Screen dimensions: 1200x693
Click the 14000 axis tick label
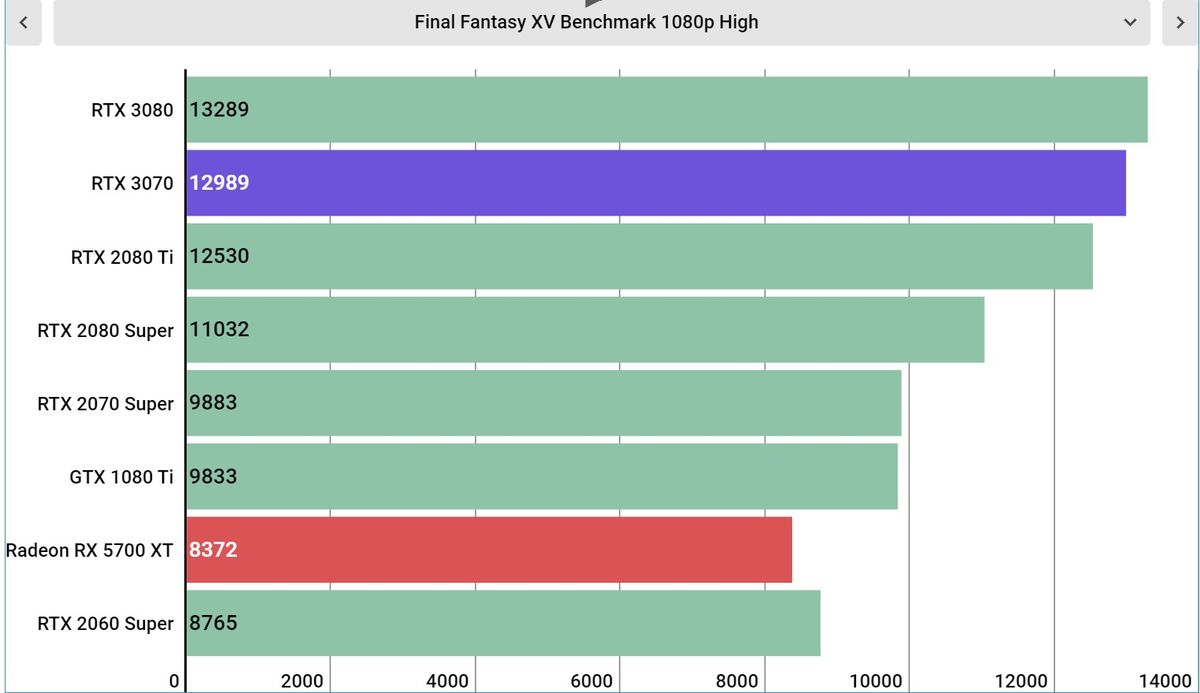[1167, 681]
